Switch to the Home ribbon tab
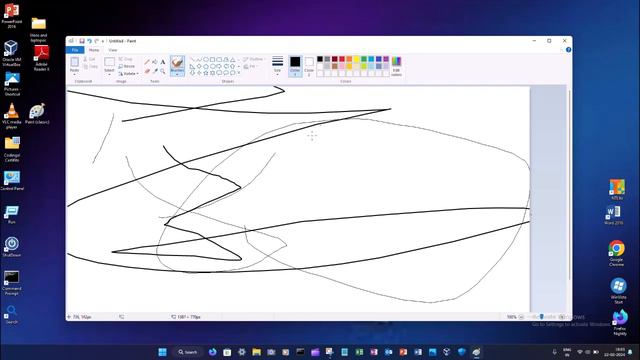The height and width of the screenshot is (360, 640). 94,50
